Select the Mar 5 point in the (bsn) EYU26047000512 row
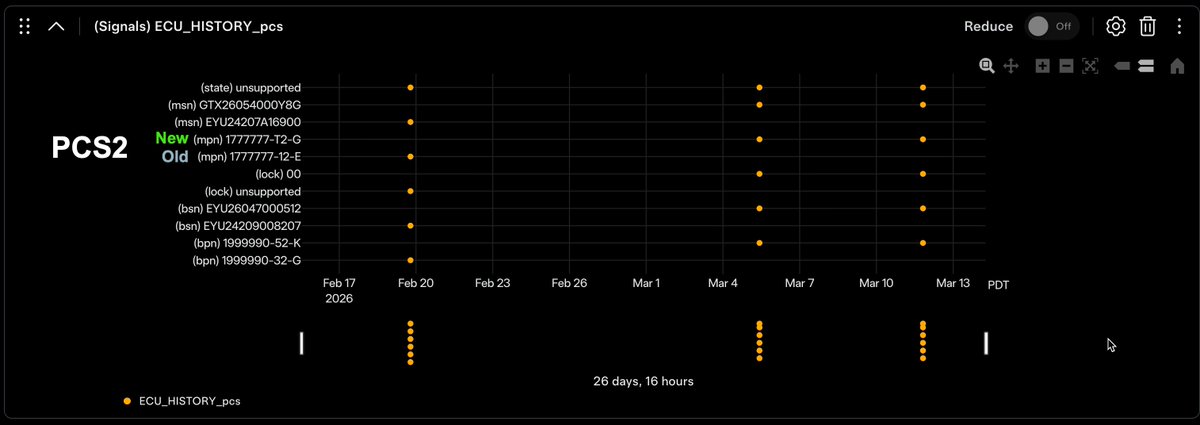This screenshot has width=1200, height=425. click(760, 208)
